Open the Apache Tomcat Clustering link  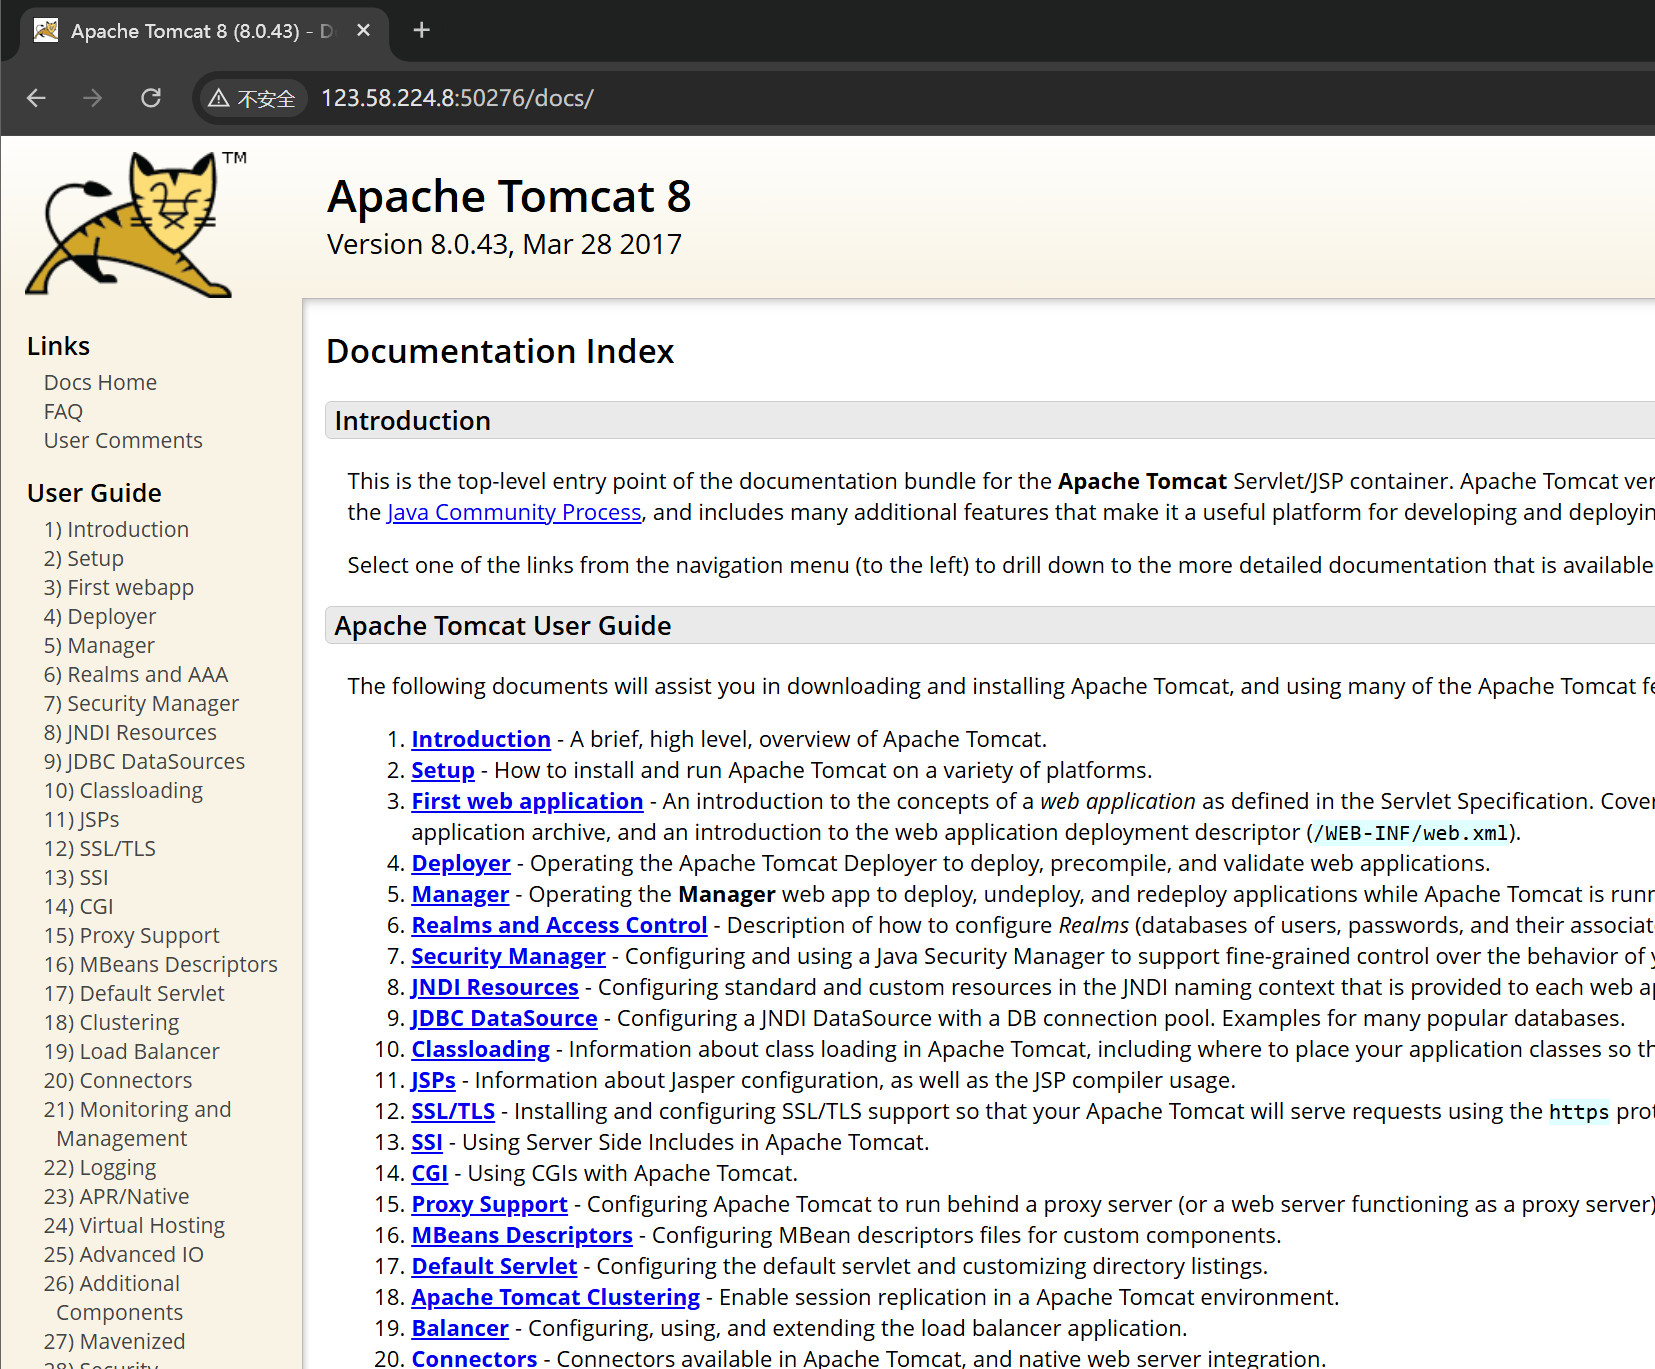tap(555, 1297)
